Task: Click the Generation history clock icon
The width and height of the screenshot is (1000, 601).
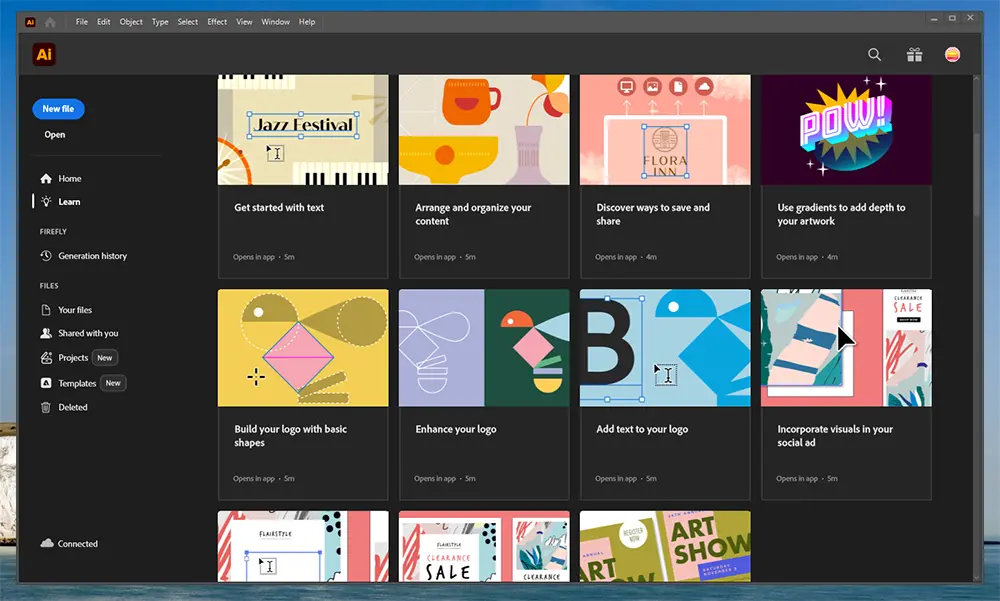Action: point(46,256)
